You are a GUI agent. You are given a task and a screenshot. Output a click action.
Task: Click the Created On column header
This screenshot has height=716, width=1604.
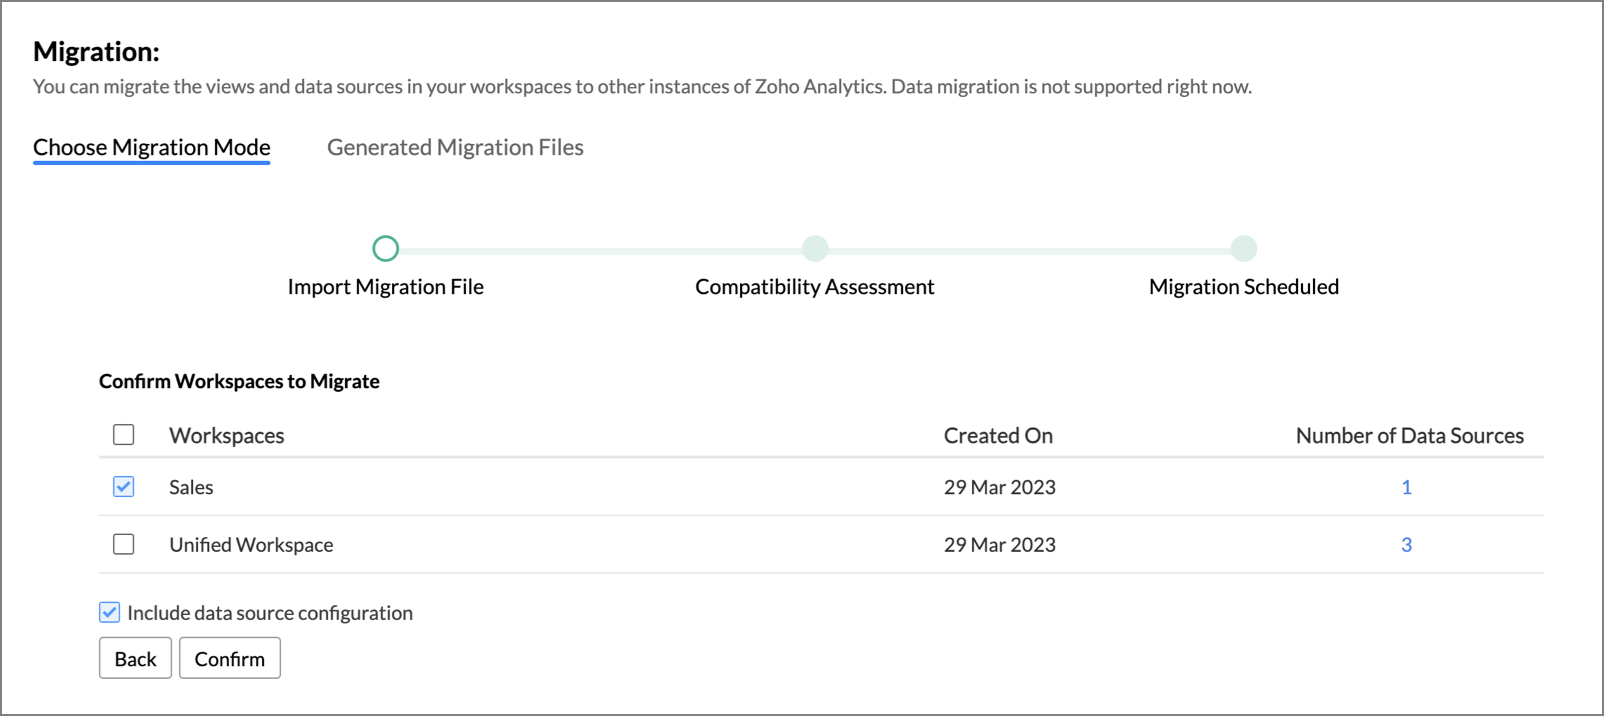coord(998,436)
